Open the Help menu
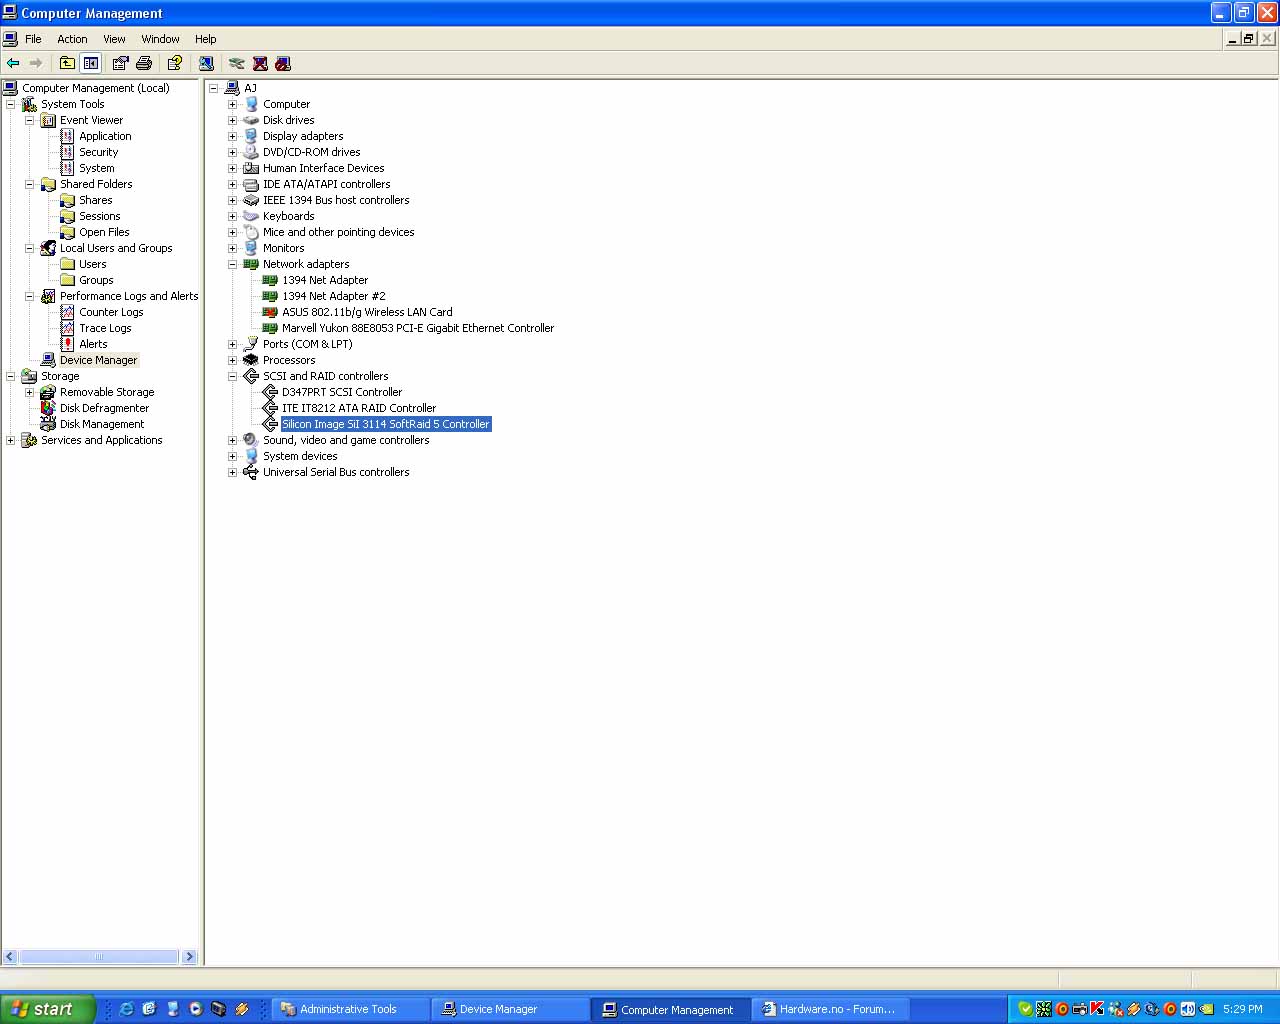Screen dimensions: 1280x1024 [x=205, y=39]
